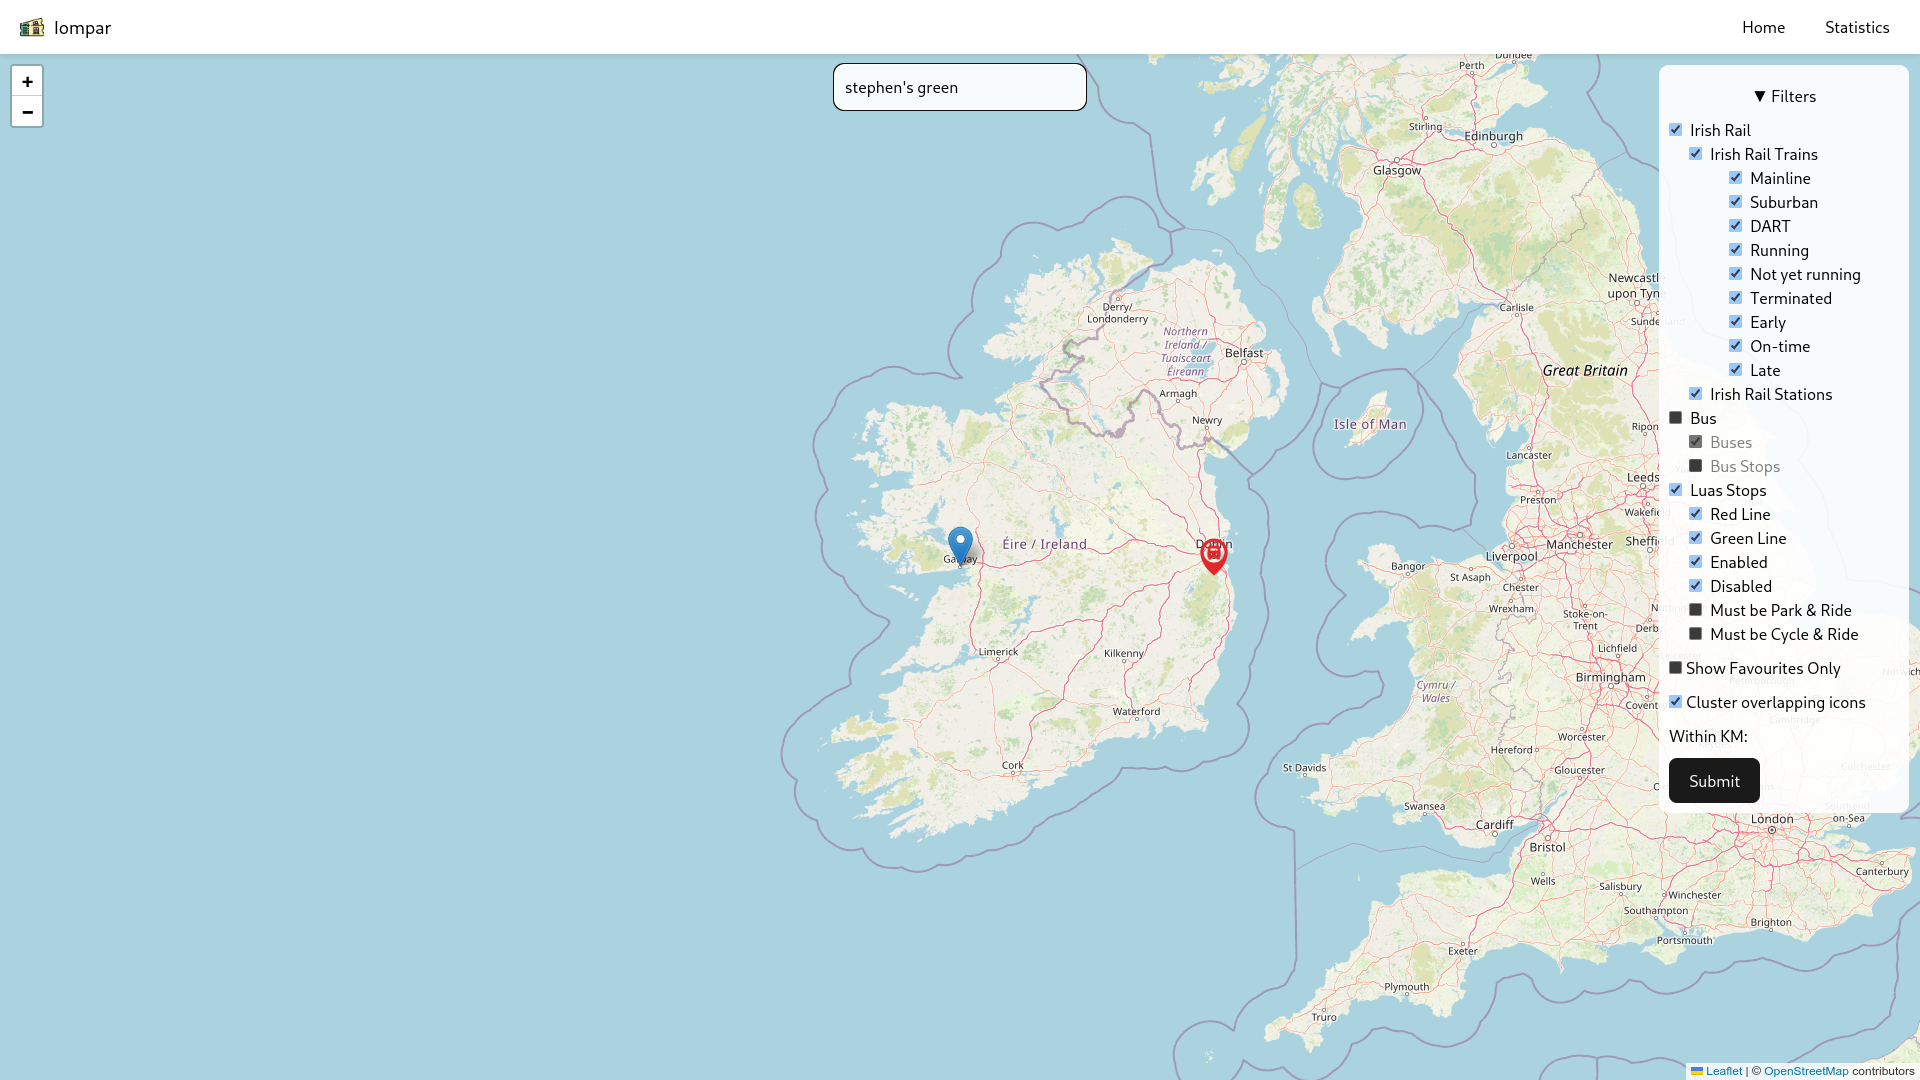Toggle the Running checkbox

click(x=1736, y=250)
